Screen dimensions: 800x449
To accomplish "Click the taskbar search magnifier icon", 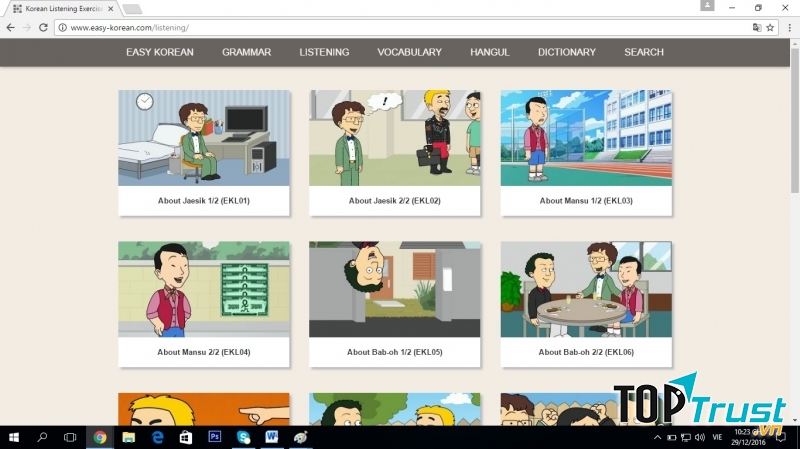I will [x=42, y=437].
